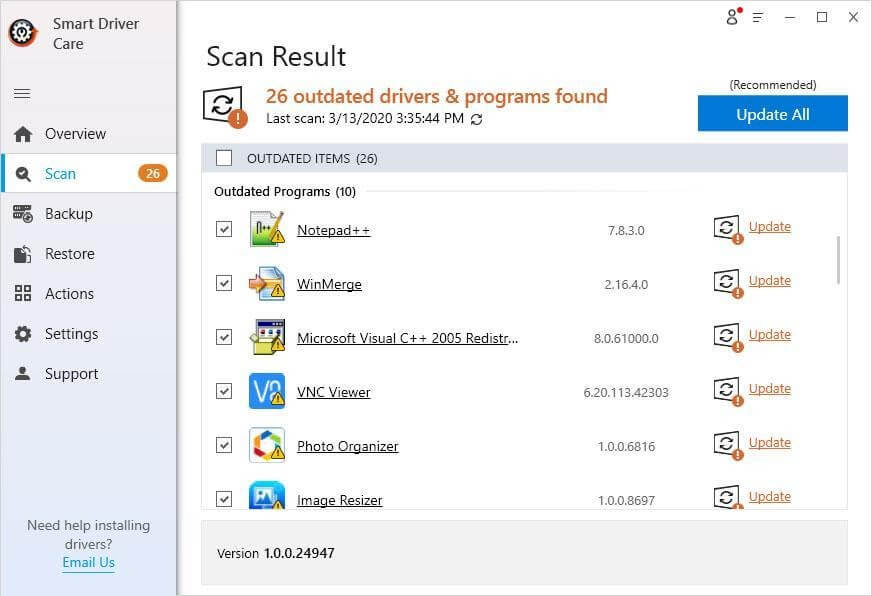Click the results list vertical scrollbar
Image resolution: width=872 pixels, height=596 pixels.
click(838, 260)
